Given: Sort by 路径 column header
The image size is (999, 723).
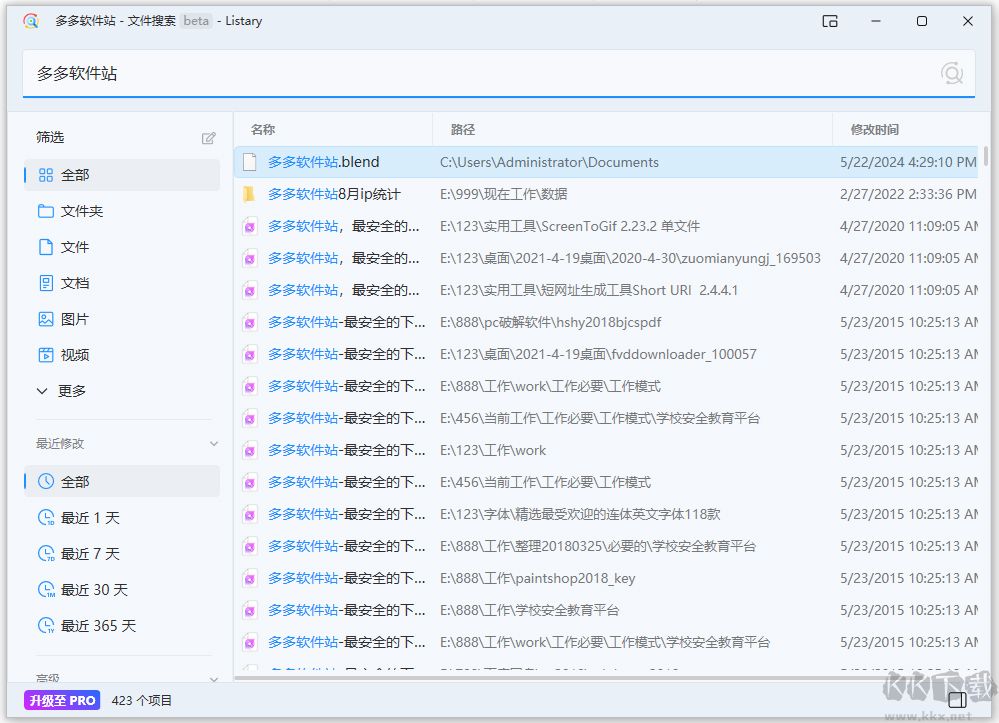Looking at the screenshot, I should tap(463, 130).
